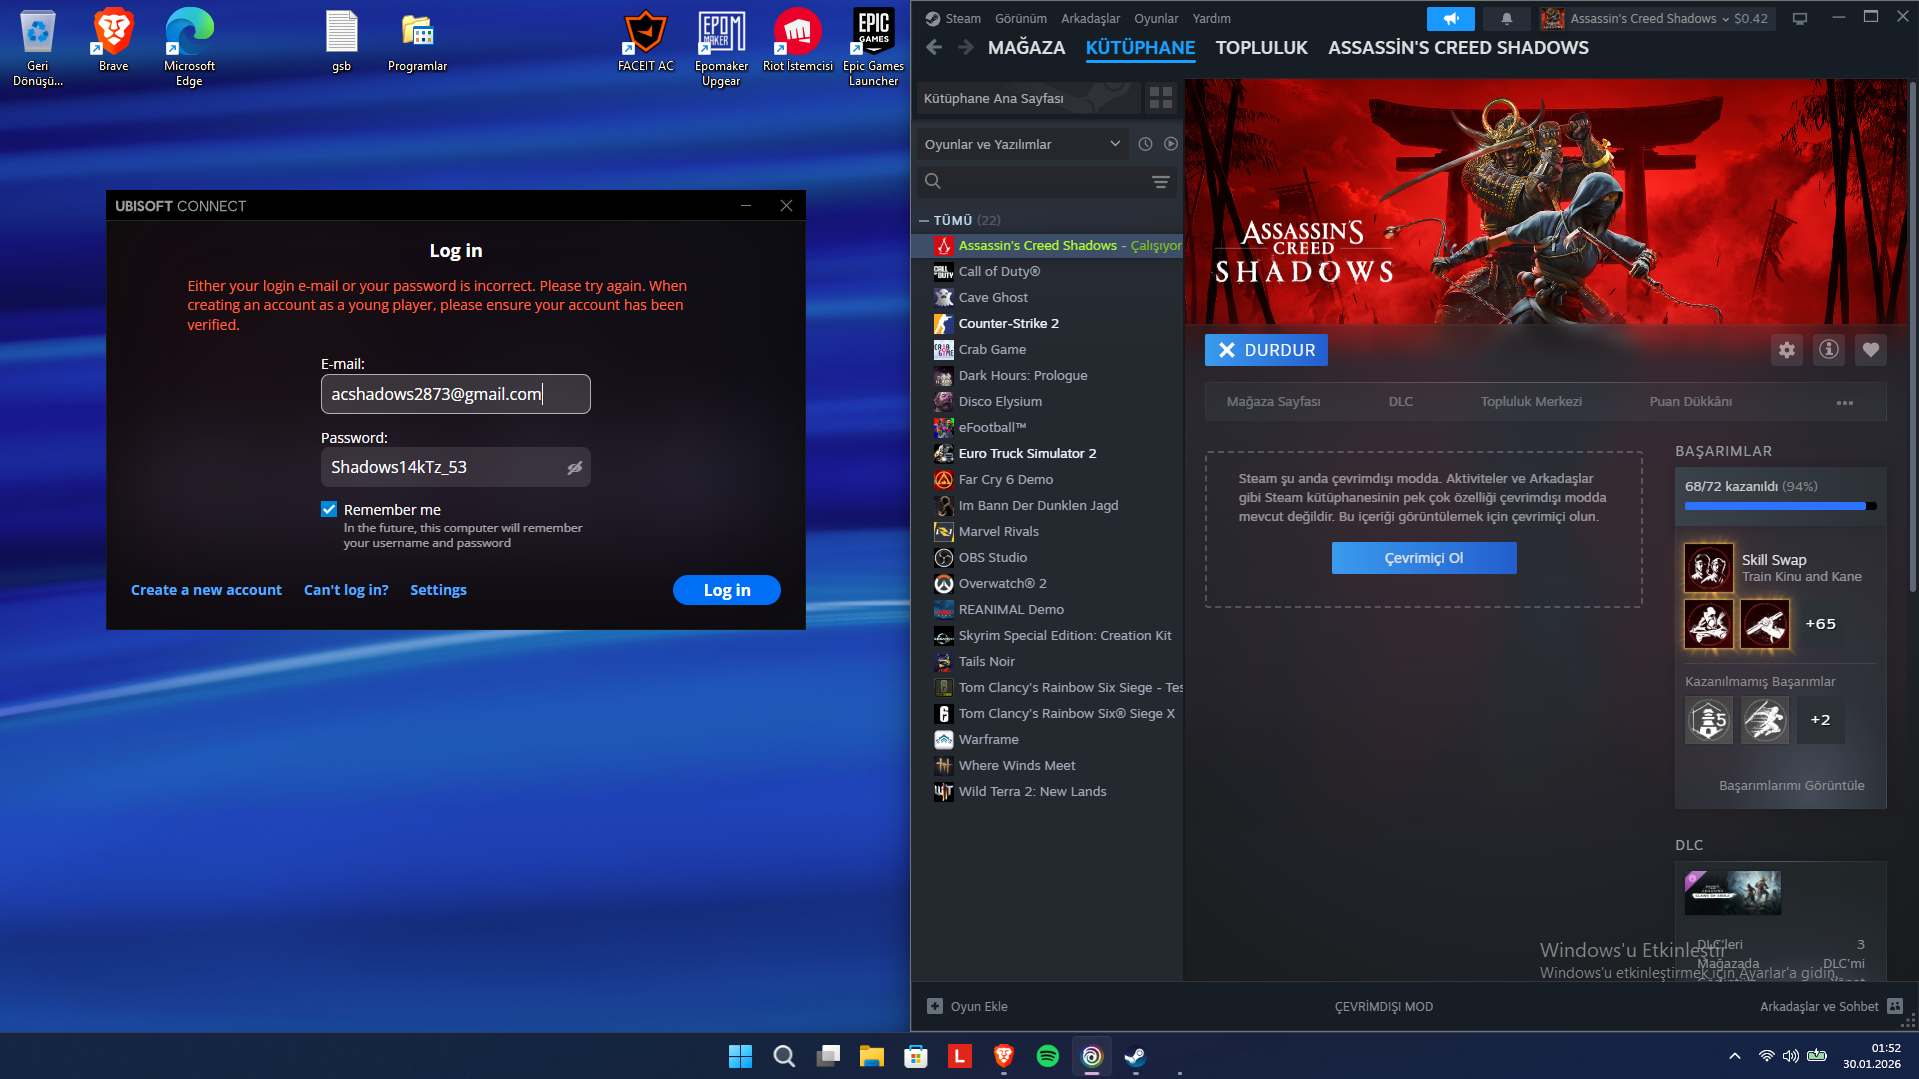The width and height of the screenshot is (1919, 1079).
Task: Select Marvel Rivals in the game list
Action: tap(1047, 531)
